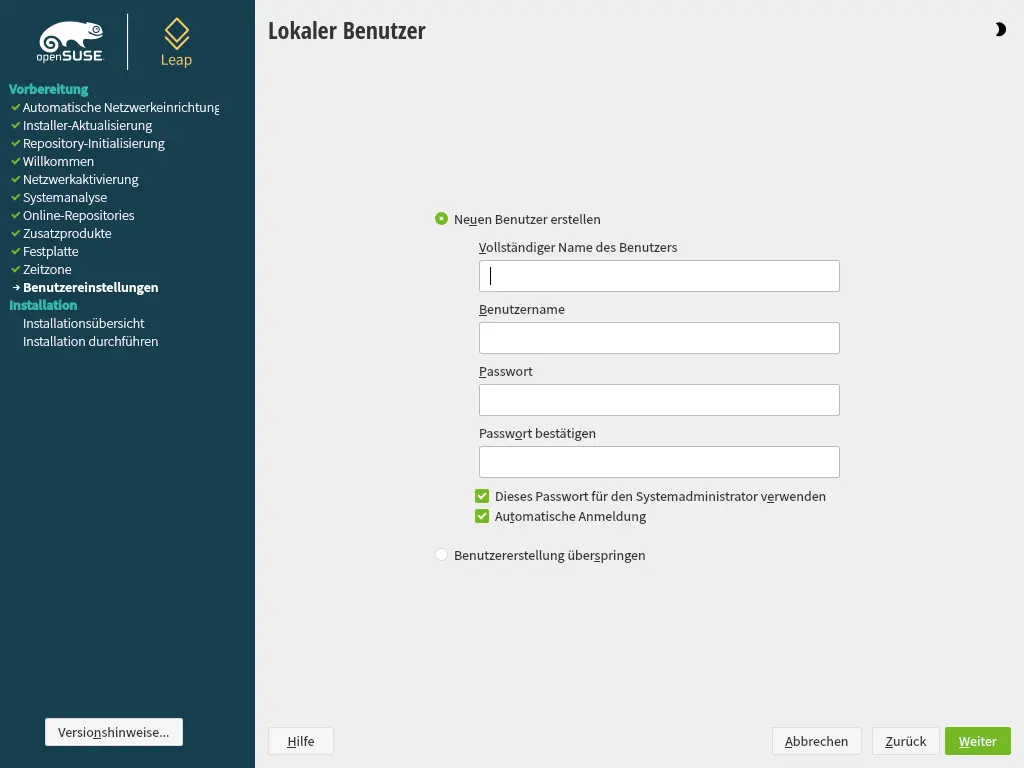This screenshot has height=768, width=1024.
Task: Uncheck 'Dieses Passwort für den Systemadministrator verwenden'
Action: tap(483, 496)
